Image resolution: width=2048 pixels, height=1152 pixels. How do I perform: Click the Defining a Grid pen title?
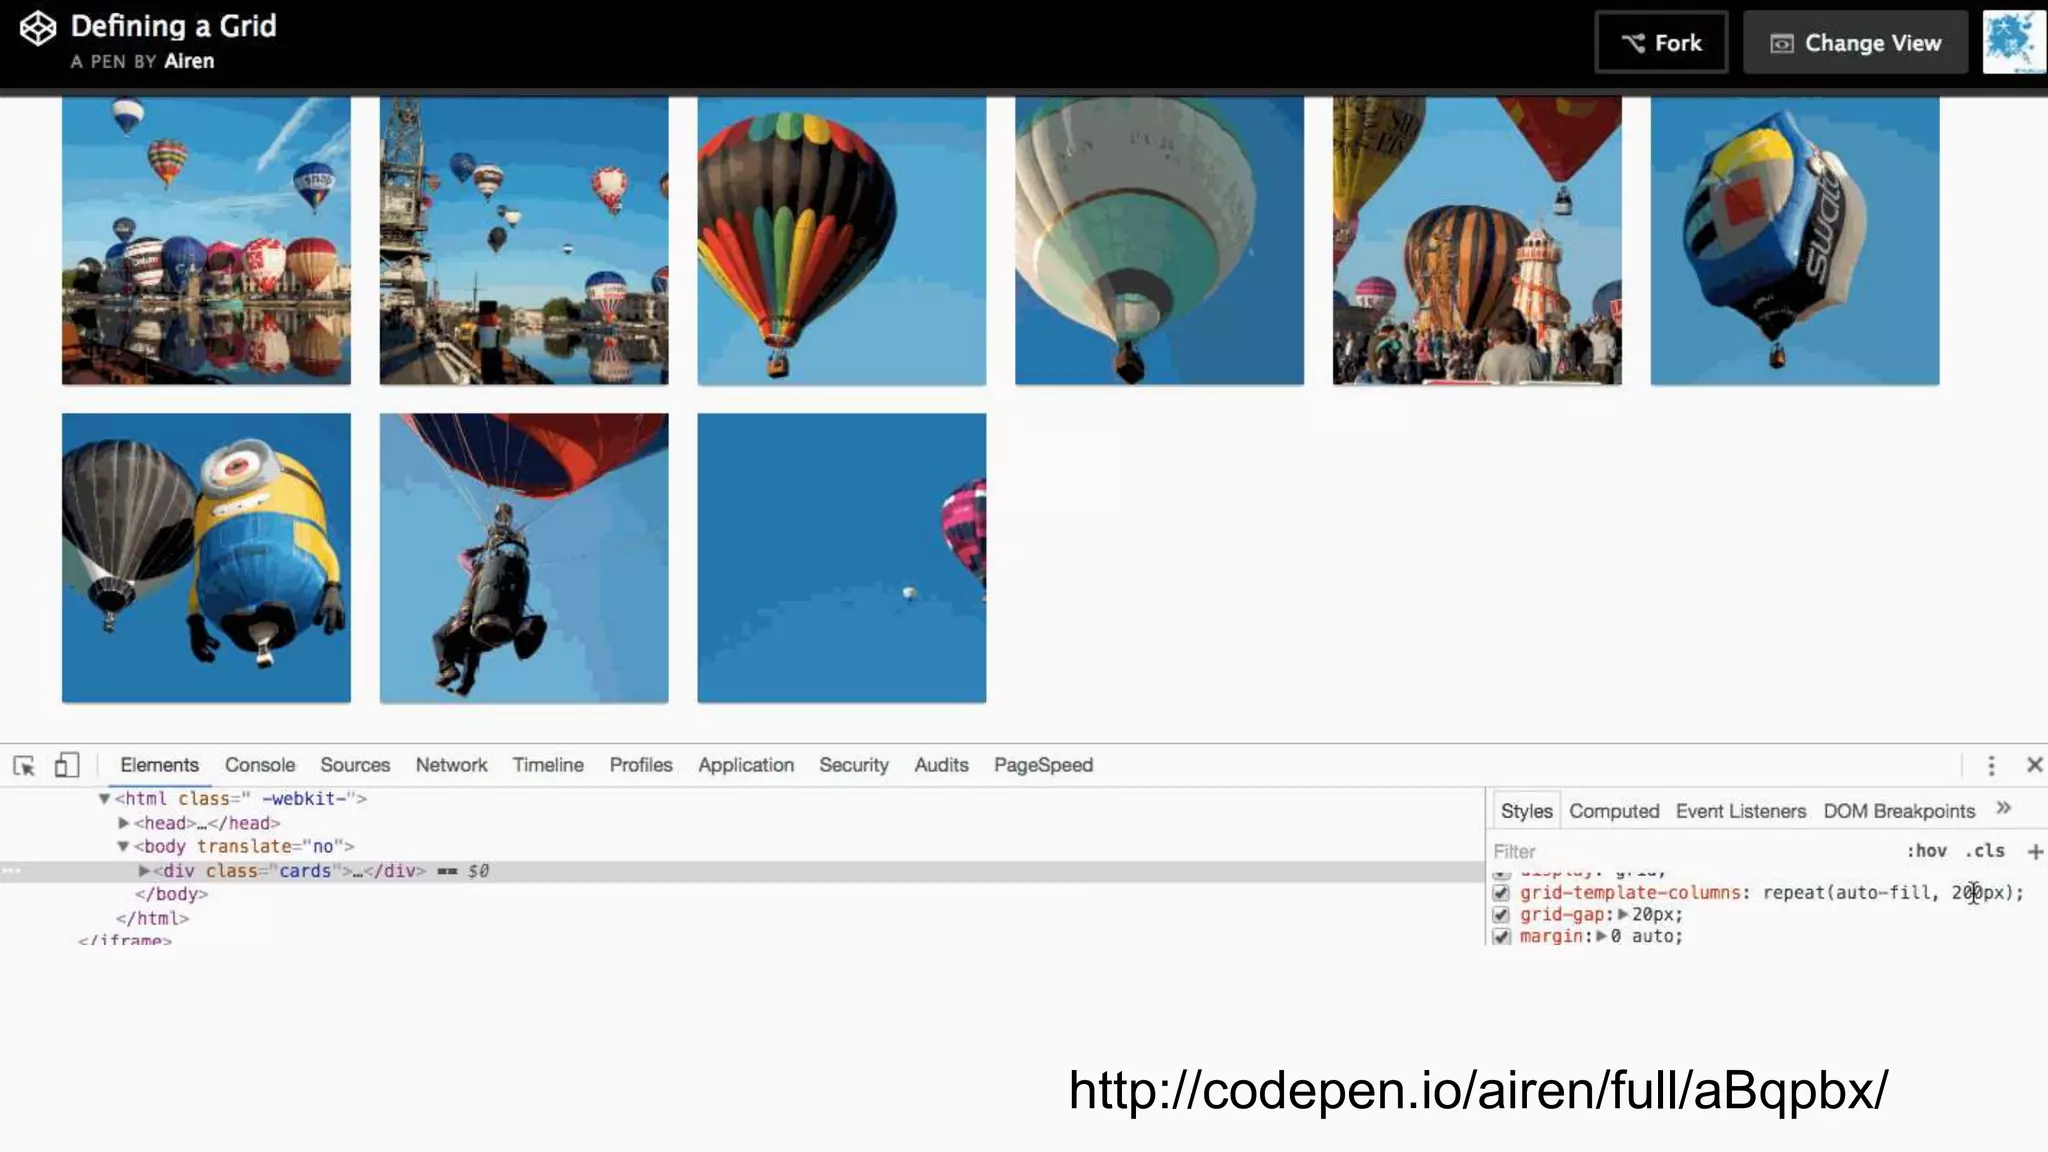coord(173,26)
